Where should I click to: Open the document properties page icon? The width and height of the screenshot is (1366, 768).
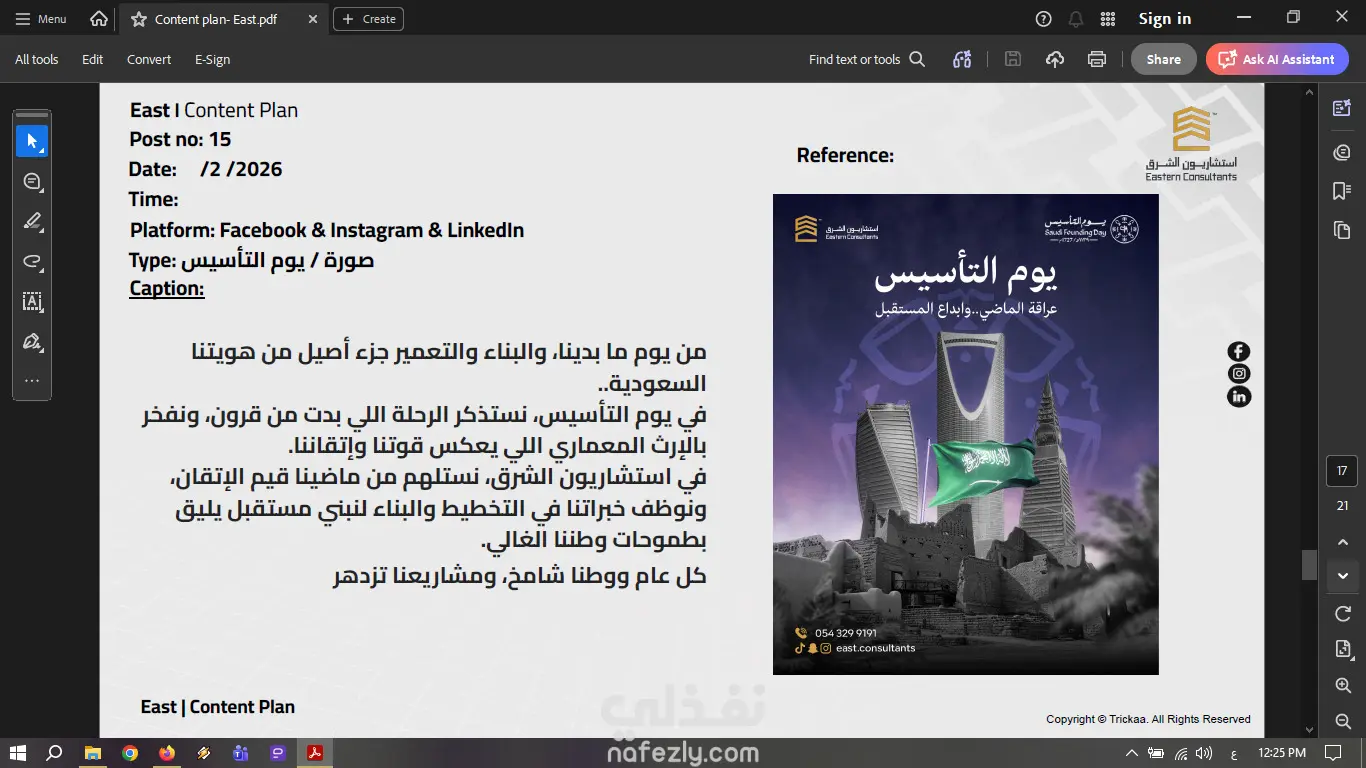[x=1343, y=649]
